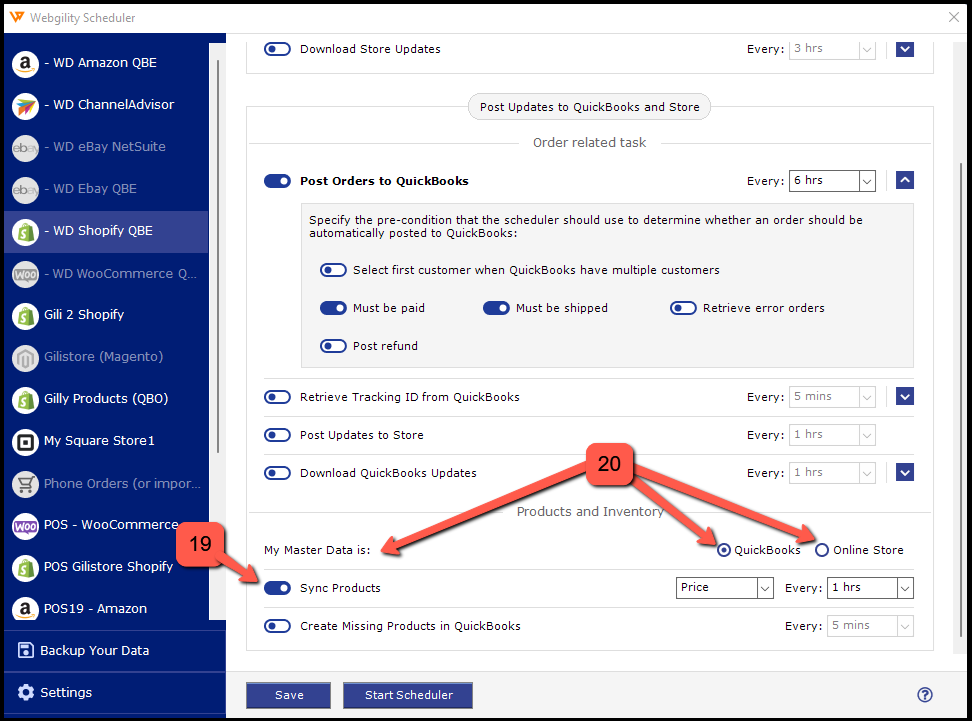Image resolution: width=972 pixels, height=721 pixels.
Task: Select Gilly Products (QBO) in sidebar
Action: tap(105, 399)
